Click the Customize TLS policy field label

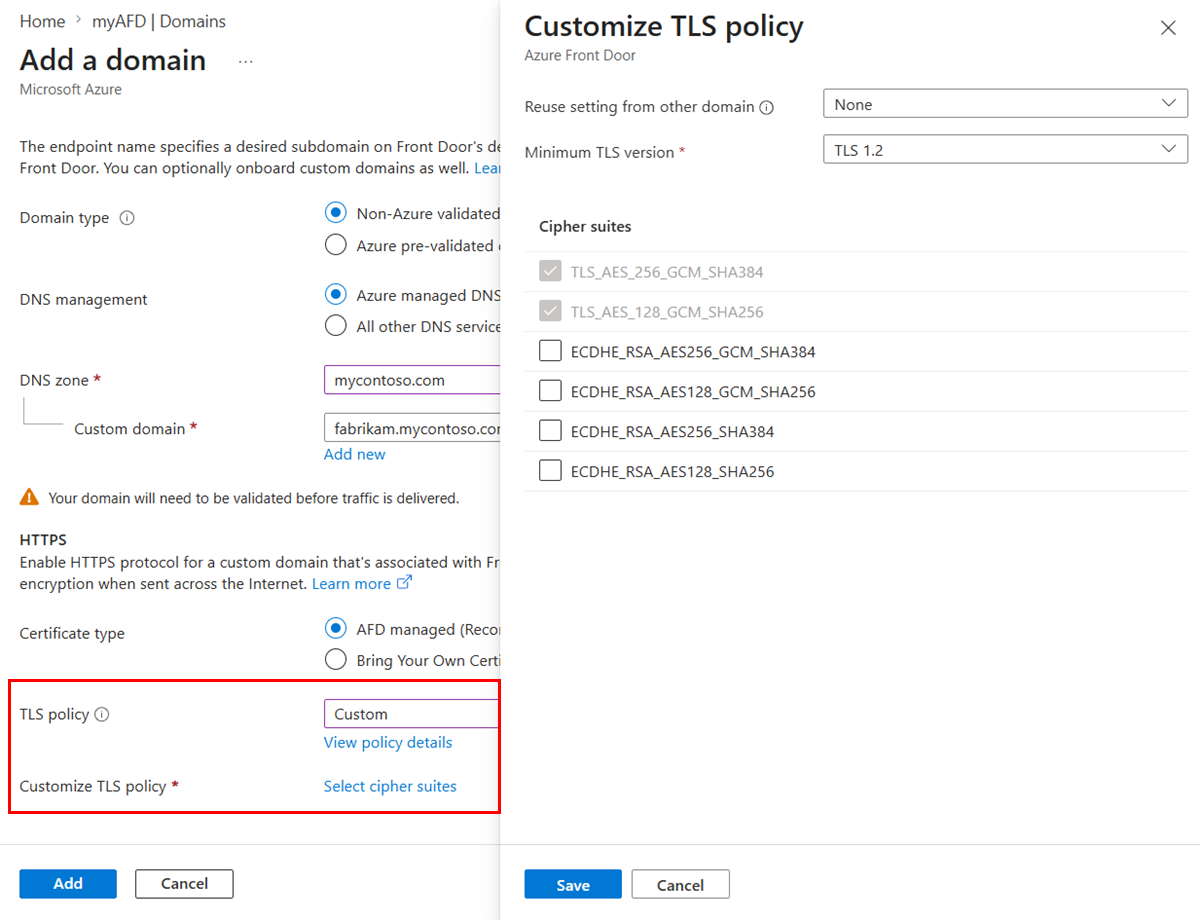pos(93,786)
